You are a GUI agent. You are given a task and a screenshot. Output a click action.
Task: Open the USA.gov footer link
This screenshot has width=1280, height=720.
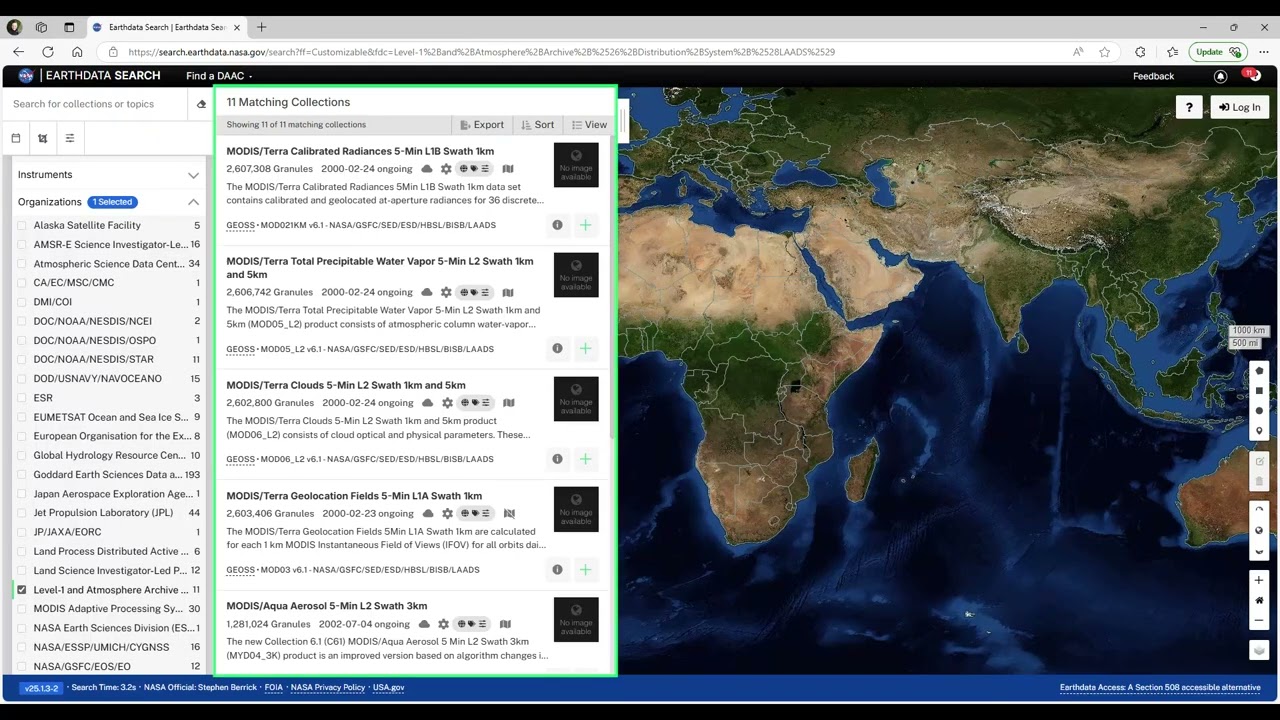pos(388,688)
